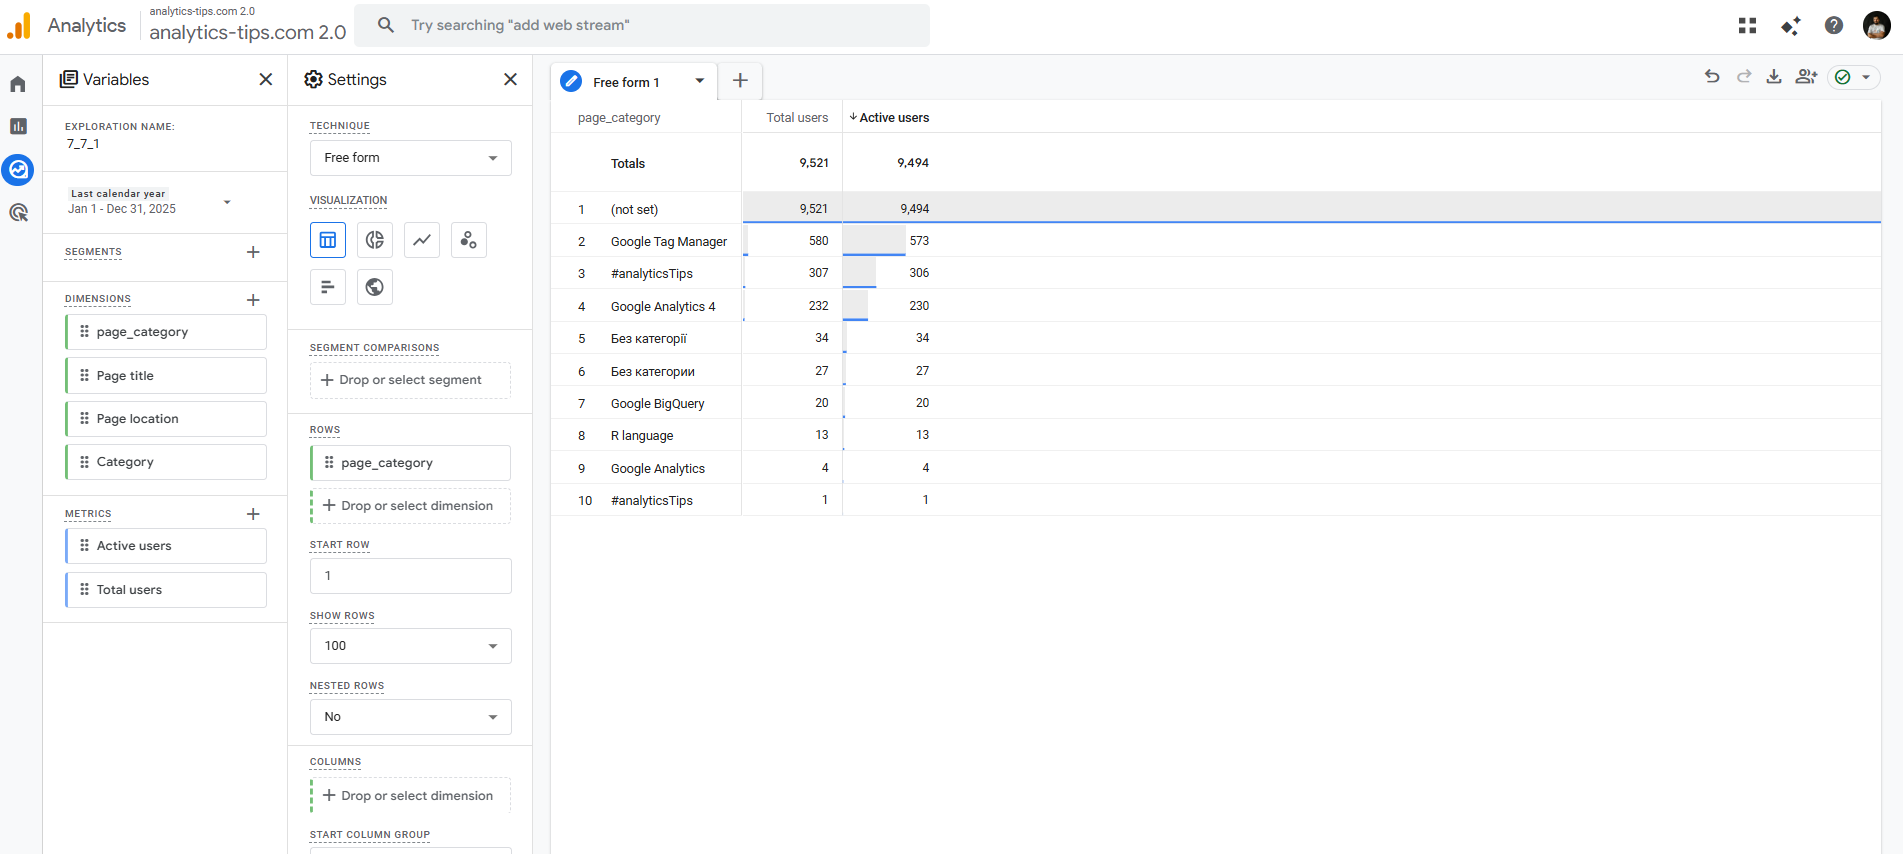This screenshot has height=854, width=1903.
Task: Share exploration via add-user icon
Action: [x=1806, y=77]
